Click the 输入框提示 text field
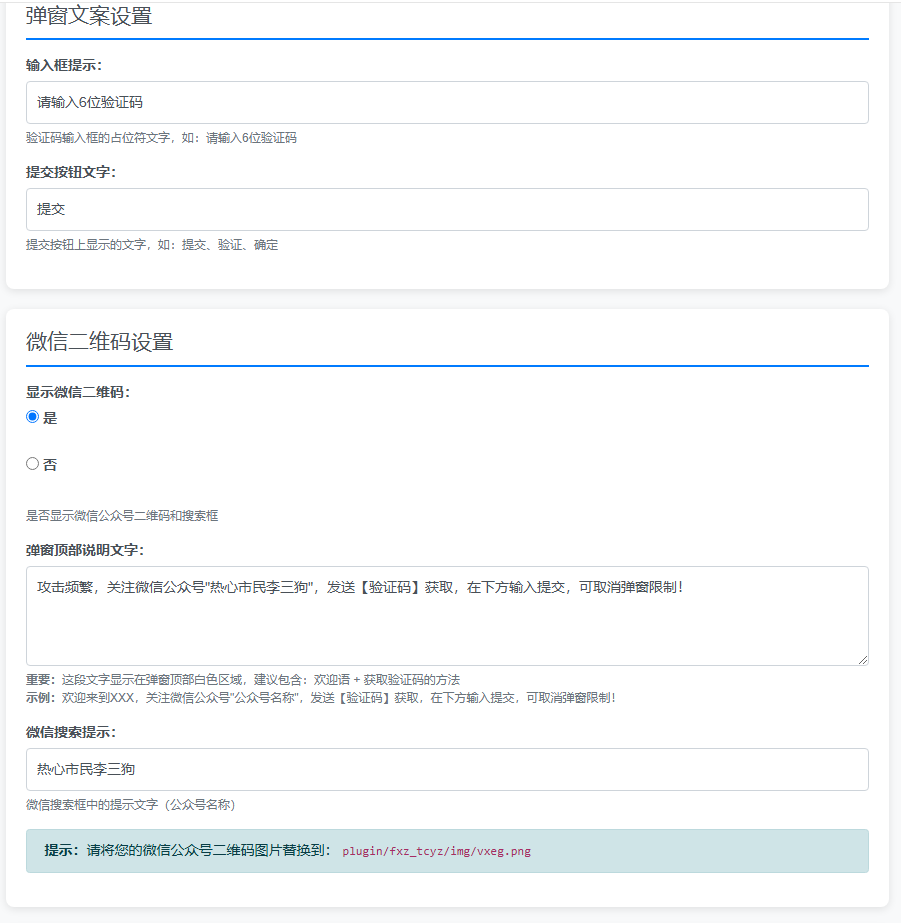 [x=446, y=103]
